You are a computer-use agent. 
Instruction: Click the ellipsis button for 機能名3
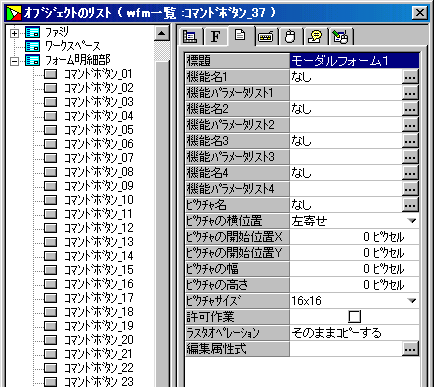410,141
